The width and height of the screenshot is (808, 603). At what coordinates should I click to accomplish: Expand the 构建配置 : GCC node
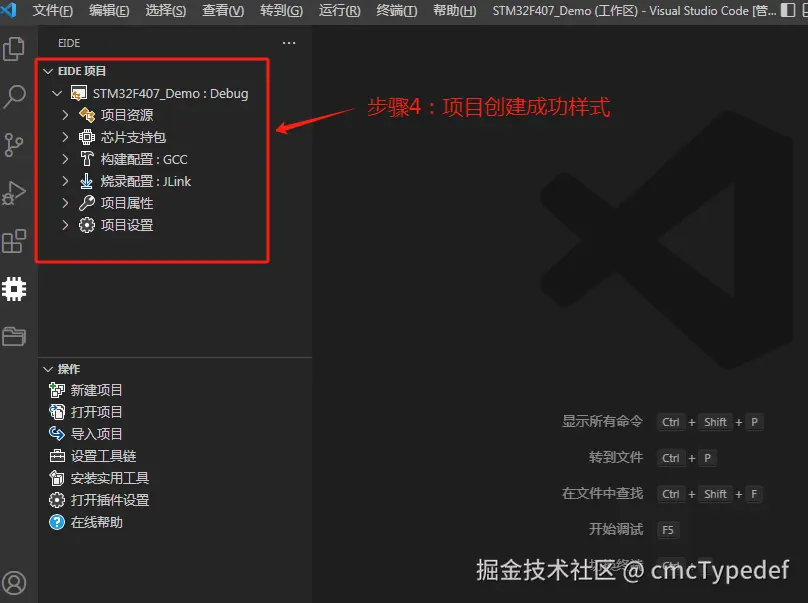65,159
